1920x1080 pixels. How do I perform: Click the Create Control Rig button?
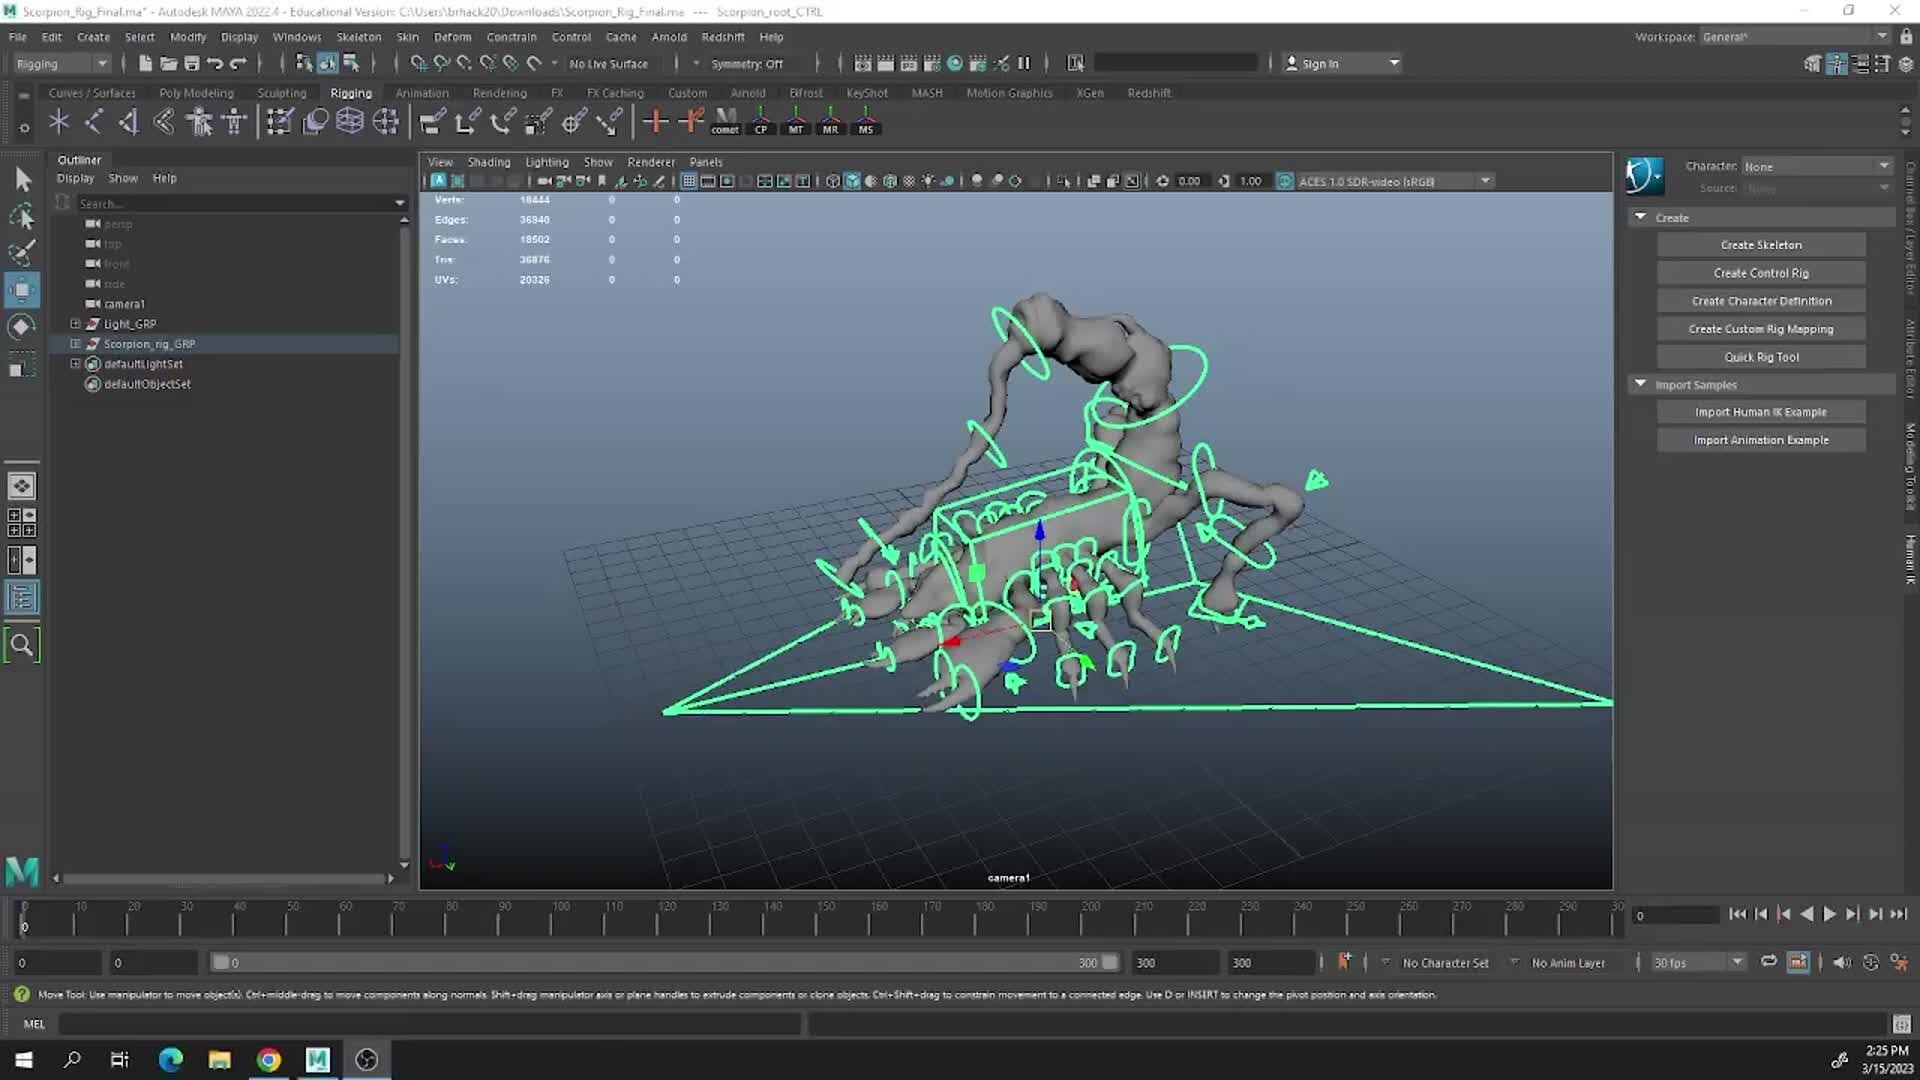coord(1760,273)
